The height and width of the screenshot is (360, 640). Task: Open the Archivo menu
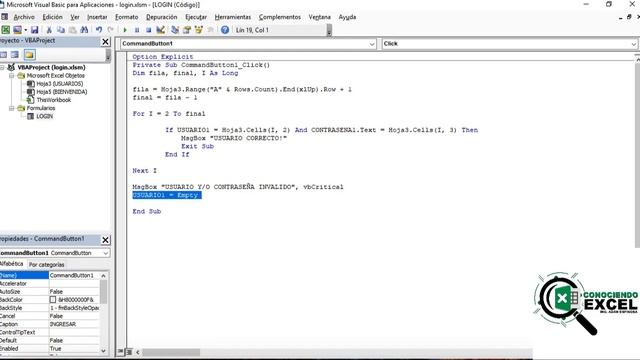[x=24, y=17]
